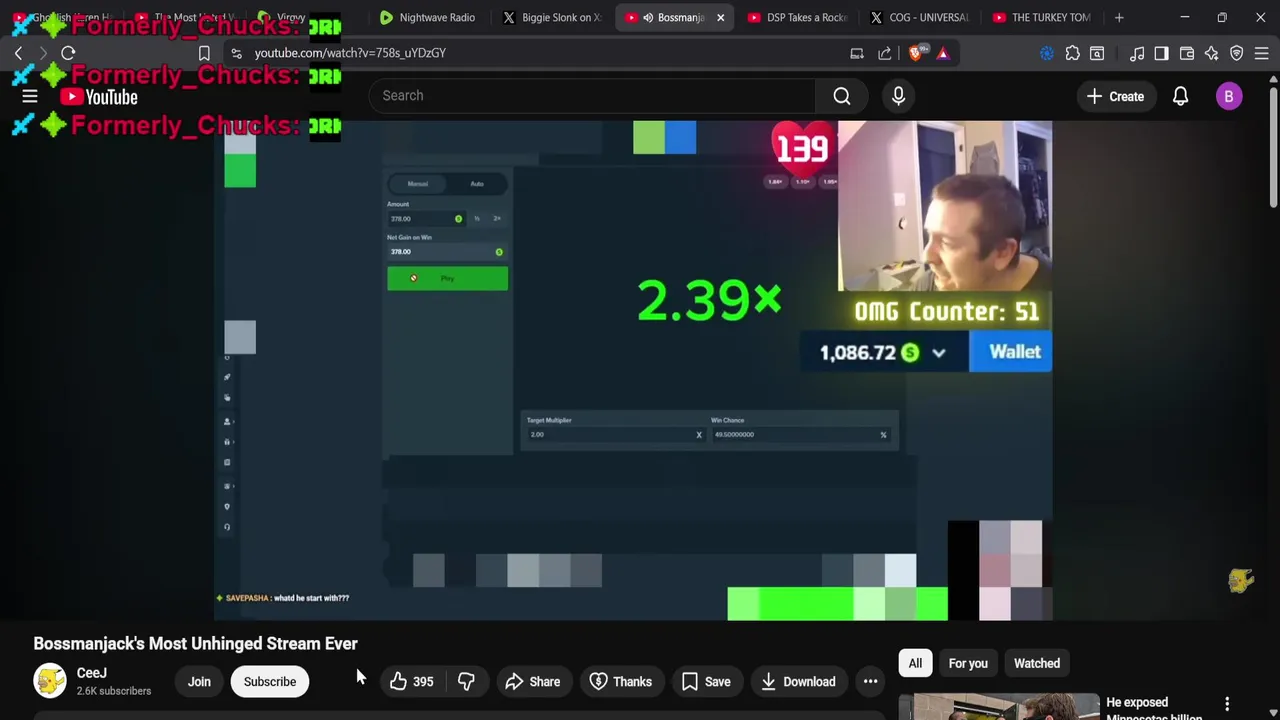The image size is (1280, 720).
Task: Go back to the previous page
Action: tap(18, 53)
